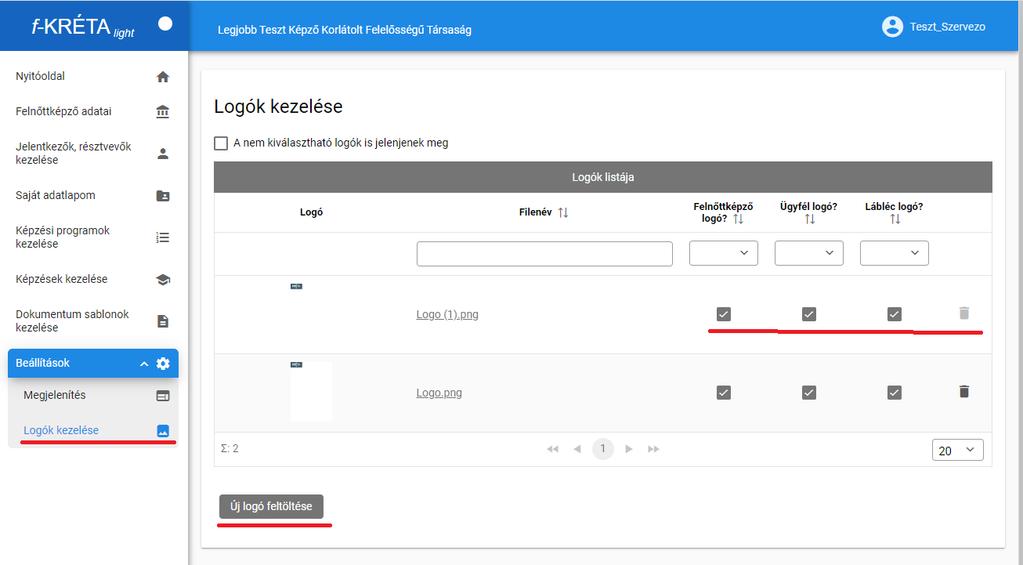Go to the first page of the paginator
The image size is (1023, 565).
pos(553,449)
